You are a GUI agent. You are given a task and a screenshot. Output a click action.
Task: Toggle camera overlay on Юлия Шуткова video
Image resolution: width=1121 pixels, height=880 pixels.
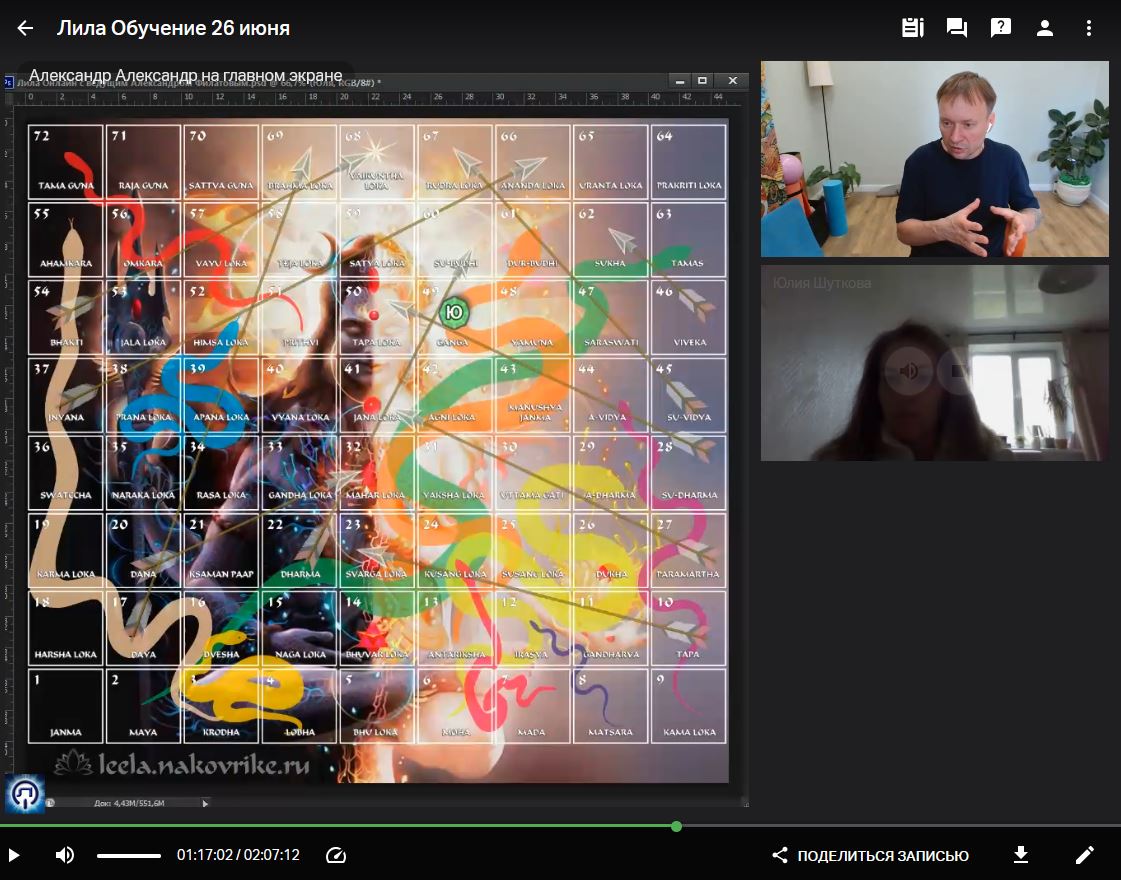958,371
